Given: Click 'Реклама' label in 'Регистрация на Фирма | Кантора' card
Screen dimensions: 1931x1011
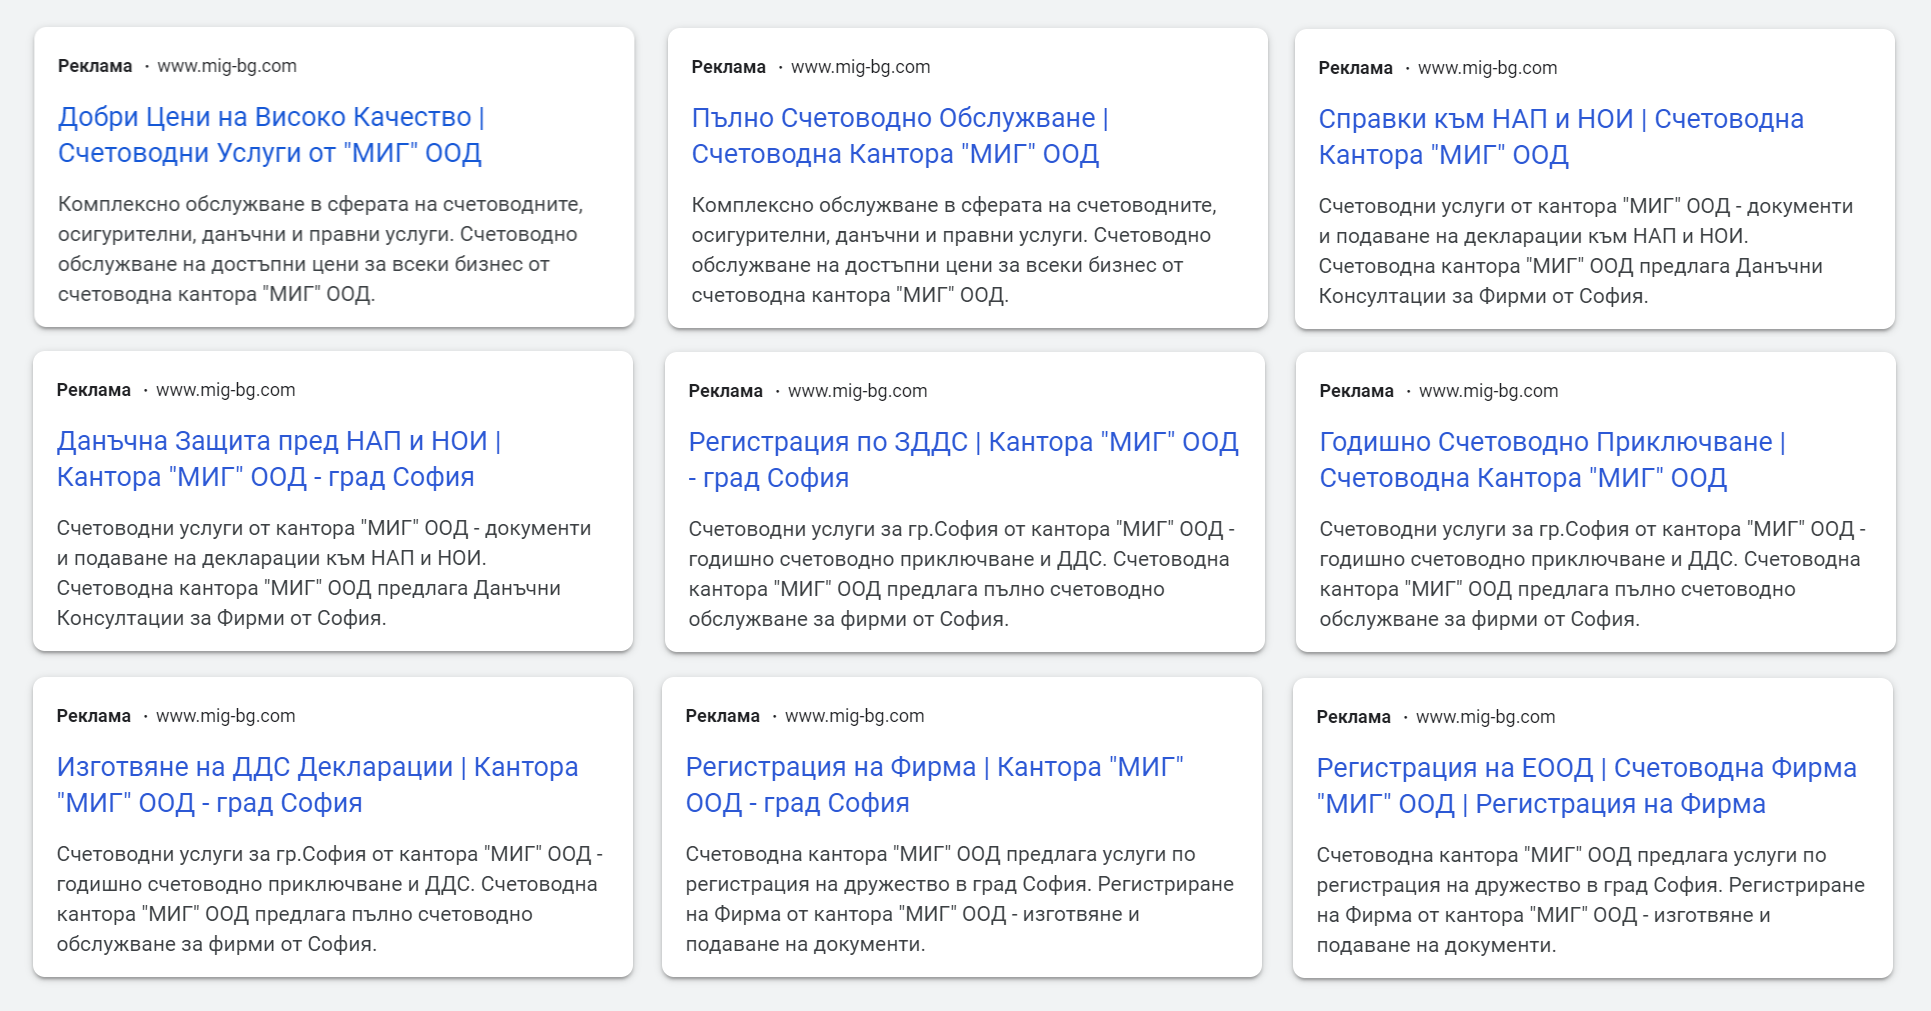Looking at the screenshot, I should click(x=722, y=716).
